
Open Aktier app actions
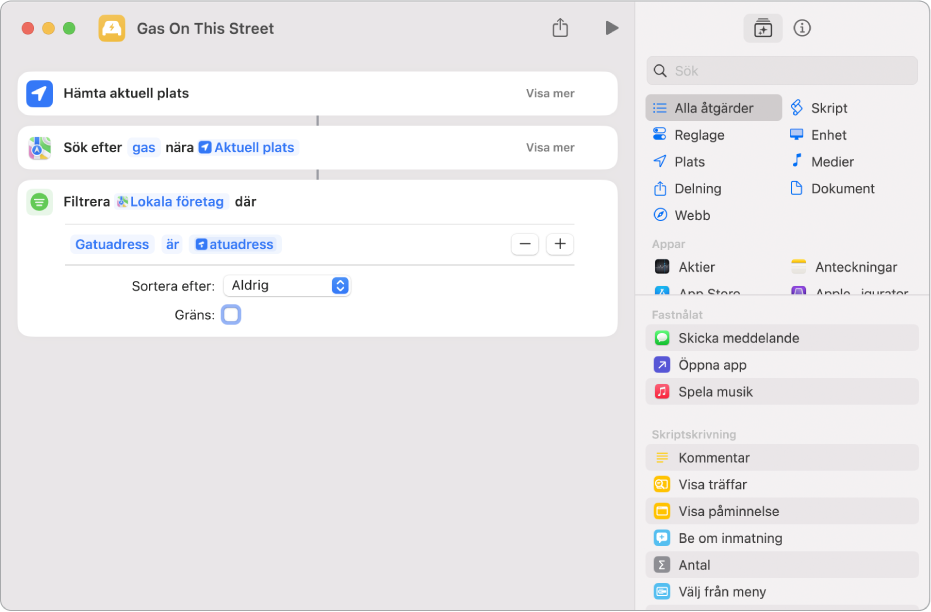[x=685, y=267]
